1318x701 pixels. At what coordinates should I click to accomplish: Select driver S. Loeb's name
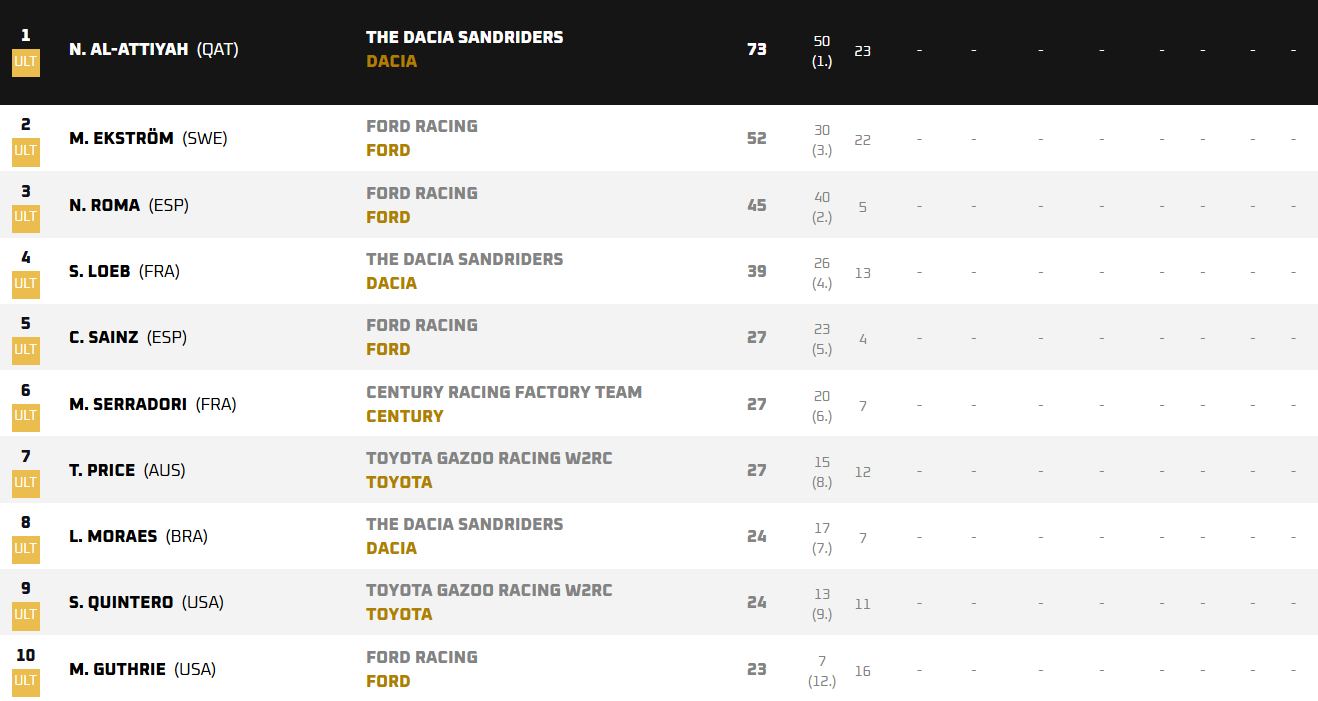(x=100, y=271)
